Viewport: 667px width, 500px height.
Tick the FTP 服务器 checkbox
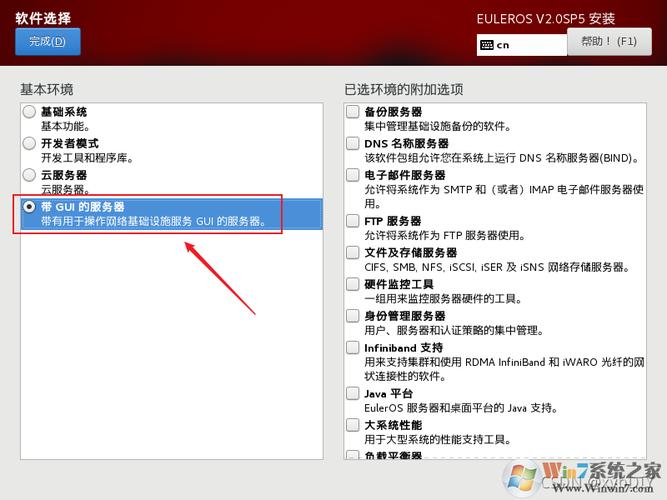[x=353, y=221]
